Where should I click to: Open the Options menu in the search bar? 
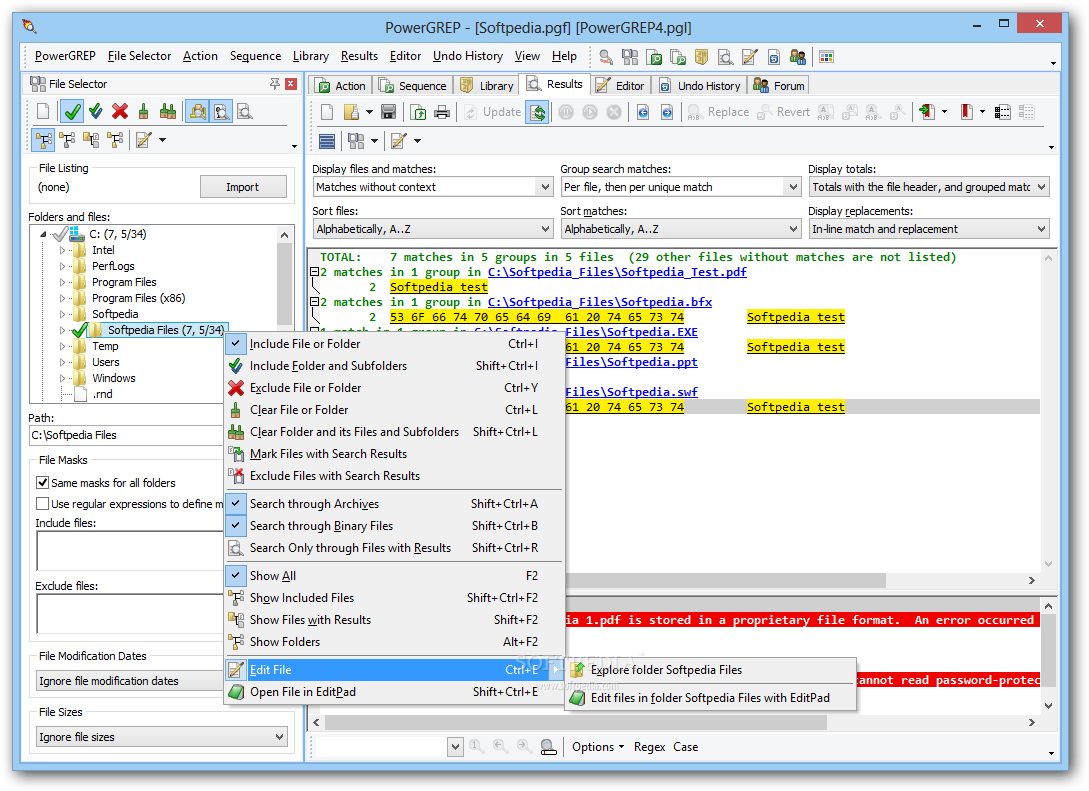pyautogui.click(x=597, y=747)
